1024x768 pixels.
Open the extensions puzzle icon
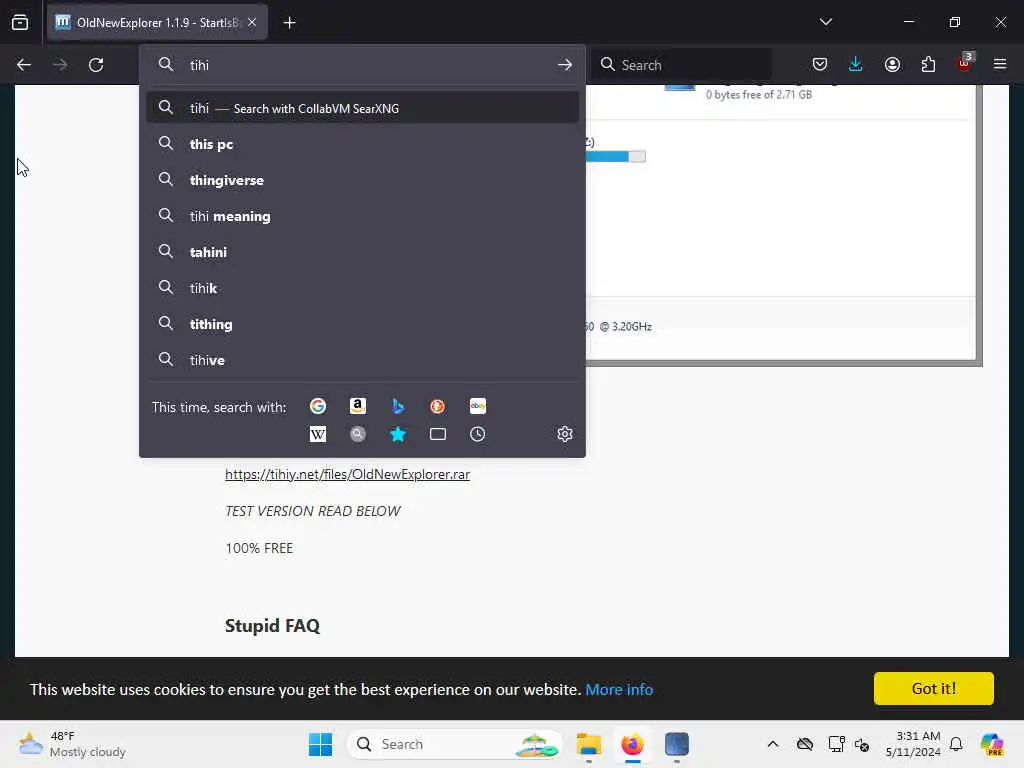pos(928,64)
